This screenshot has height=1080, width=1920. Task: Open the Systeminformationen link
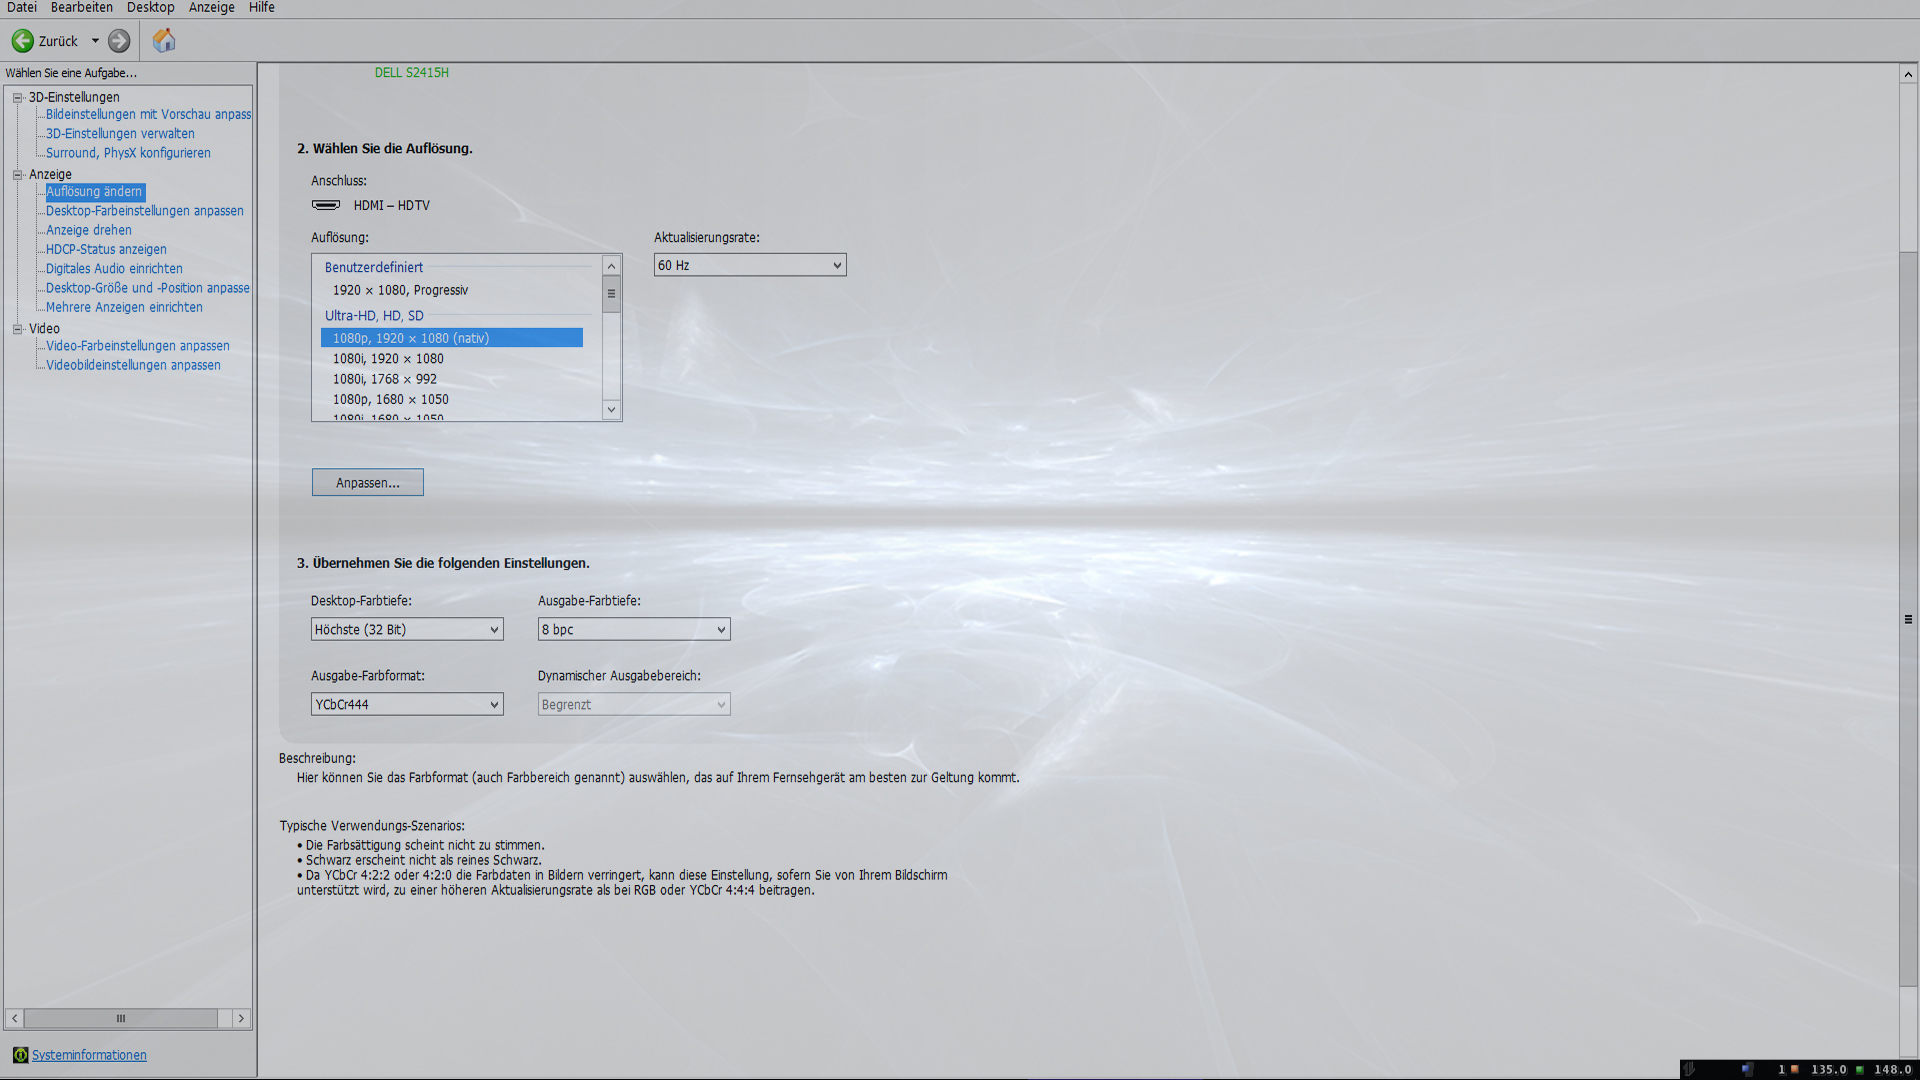[x=89, y=1055]
